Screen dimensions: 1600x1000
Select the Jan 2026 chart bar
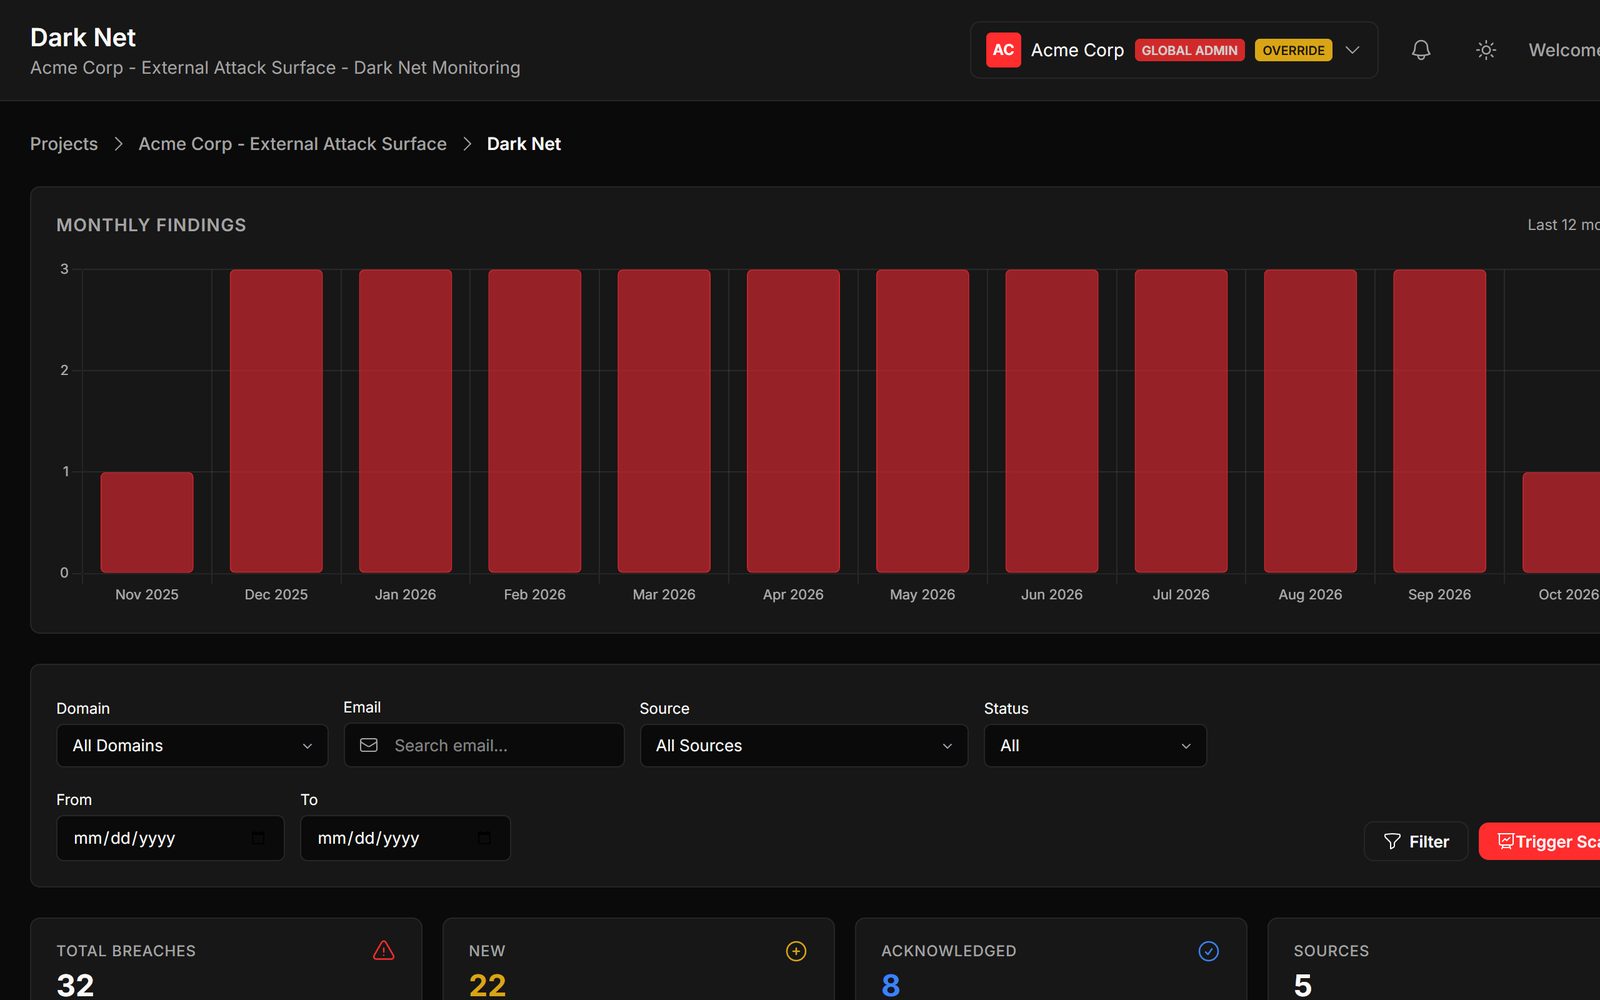[x=405, y=421]
